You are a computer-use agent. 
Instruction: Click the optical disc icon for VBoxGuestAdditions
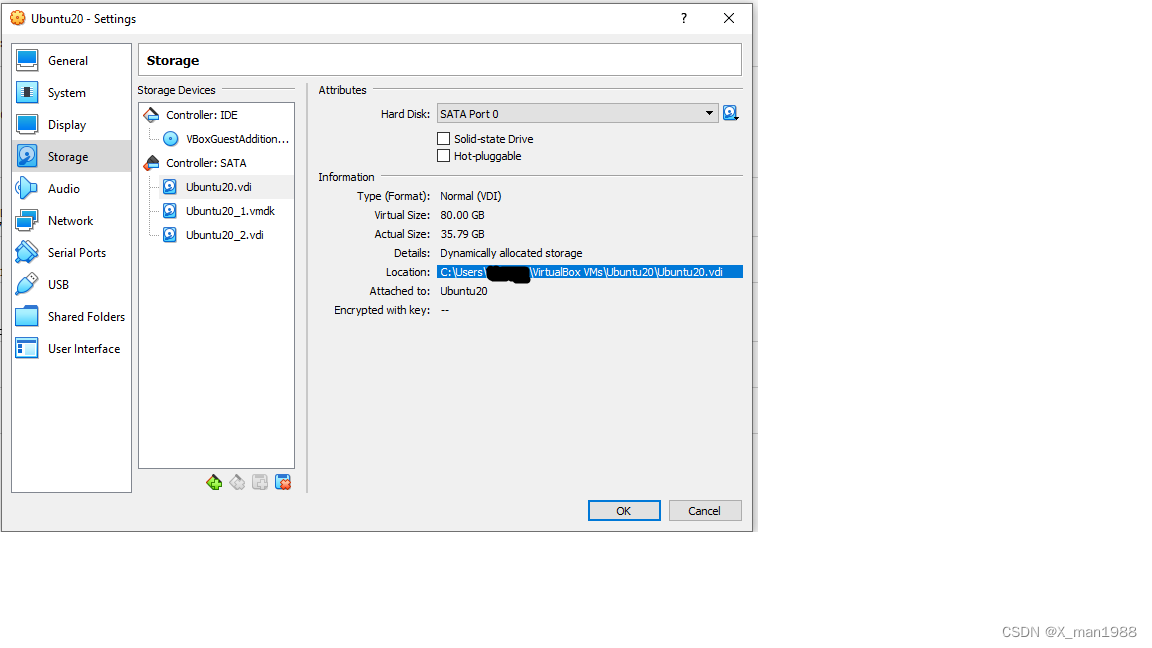click(170, 139)
